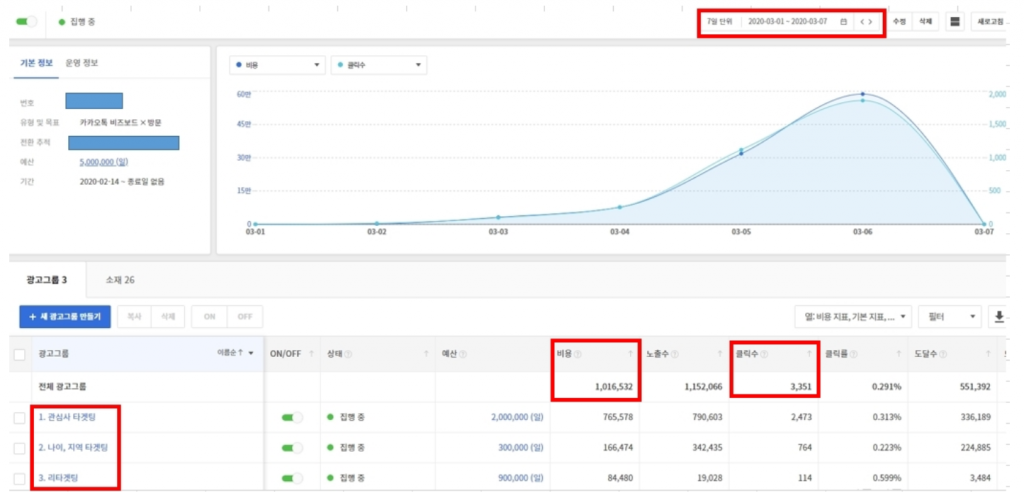
Task: Click help icon next to 비용 header
Action: 578,354
